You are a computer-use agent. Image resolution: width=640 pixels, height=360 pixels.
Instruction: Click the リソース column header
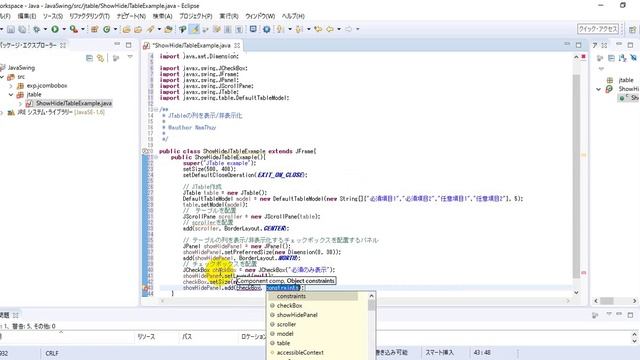(x=146, y=337)
